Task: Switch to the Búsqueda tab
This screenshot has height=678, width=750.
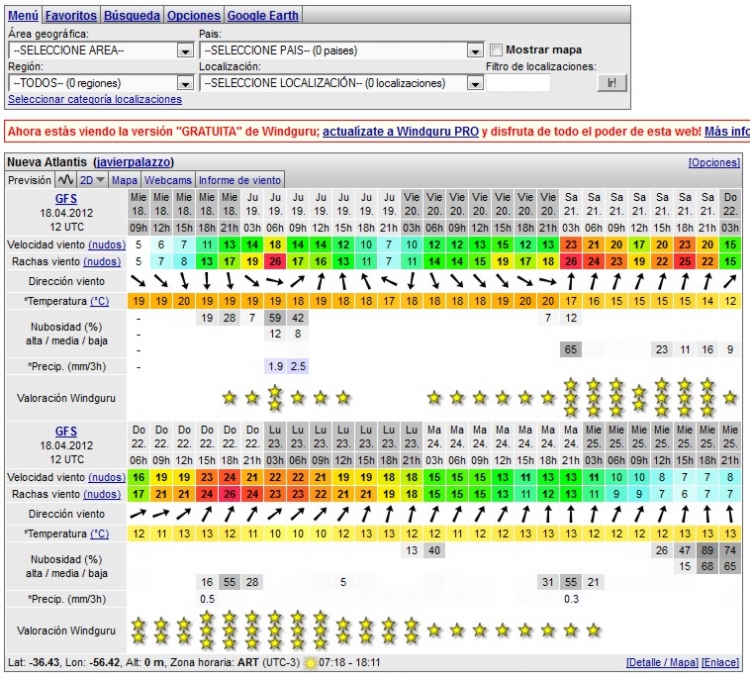Action: pos(132,15)
